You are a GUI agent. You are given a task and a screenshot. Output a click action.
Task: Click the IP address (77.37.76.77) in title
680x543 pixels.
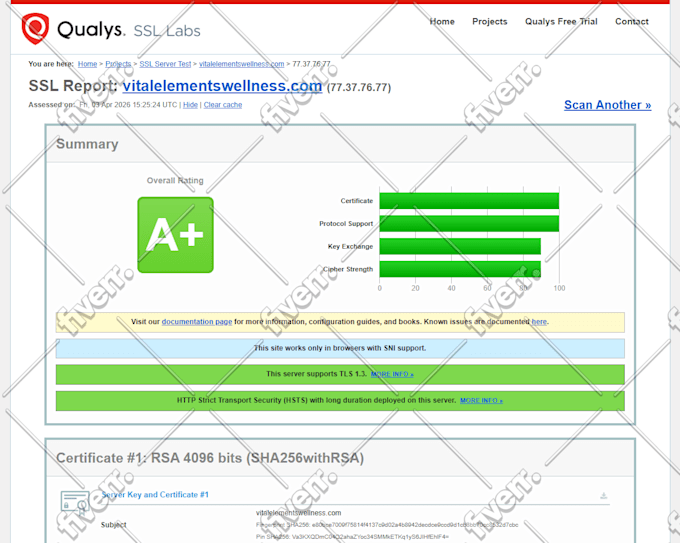tap(359, 88)
